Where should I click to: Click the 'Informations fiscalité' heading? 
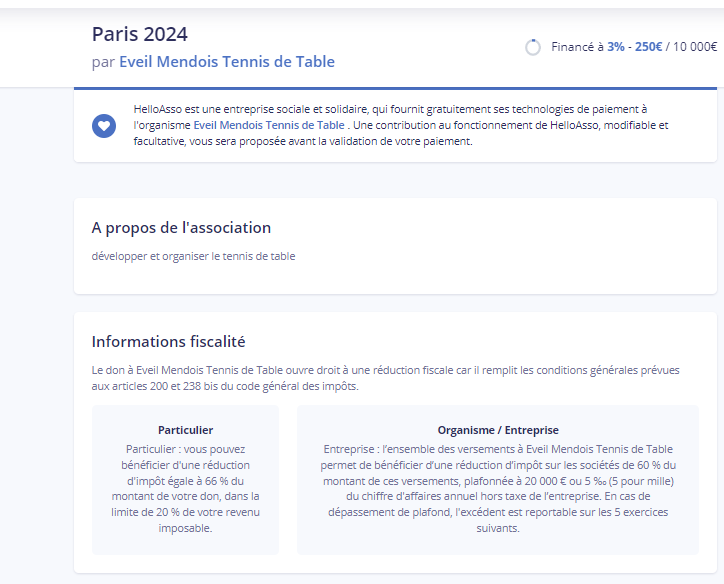pos(168,342)
